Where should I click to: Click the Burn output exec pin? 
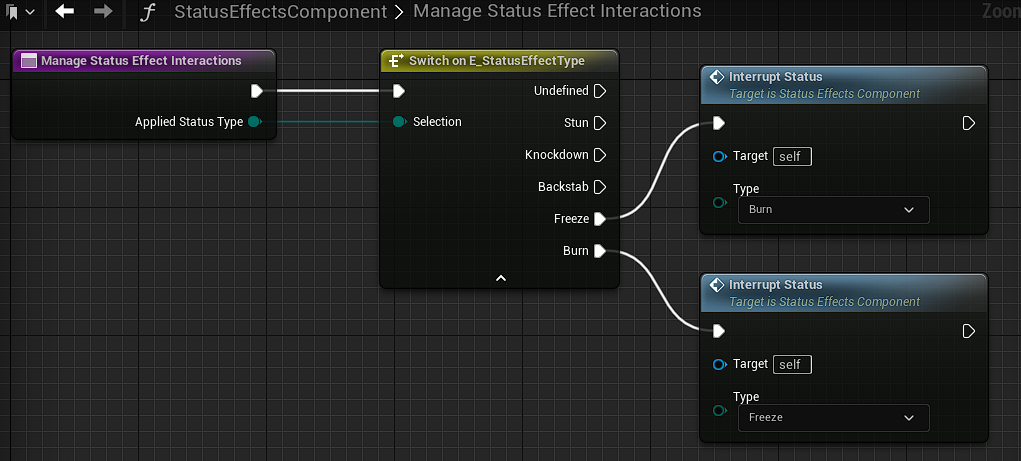pos(600,251)
